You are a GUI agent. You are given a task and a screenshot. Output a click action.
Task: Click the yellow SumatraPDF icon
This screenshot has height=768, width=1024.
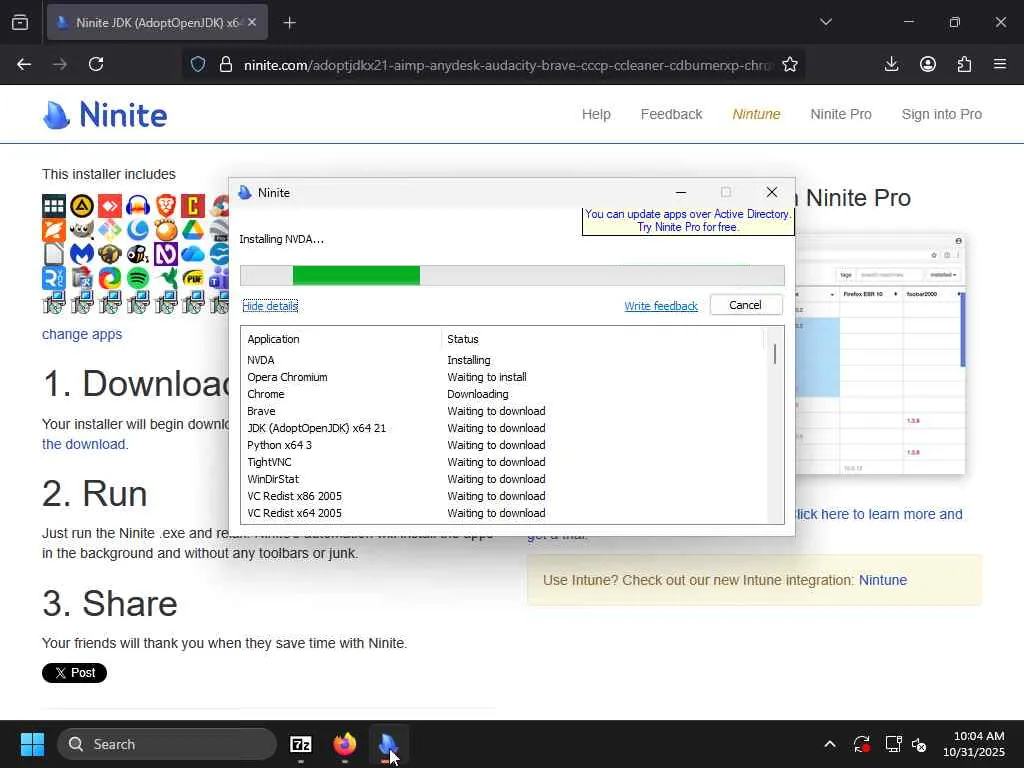pyautogui.click(x=193, y=278)
